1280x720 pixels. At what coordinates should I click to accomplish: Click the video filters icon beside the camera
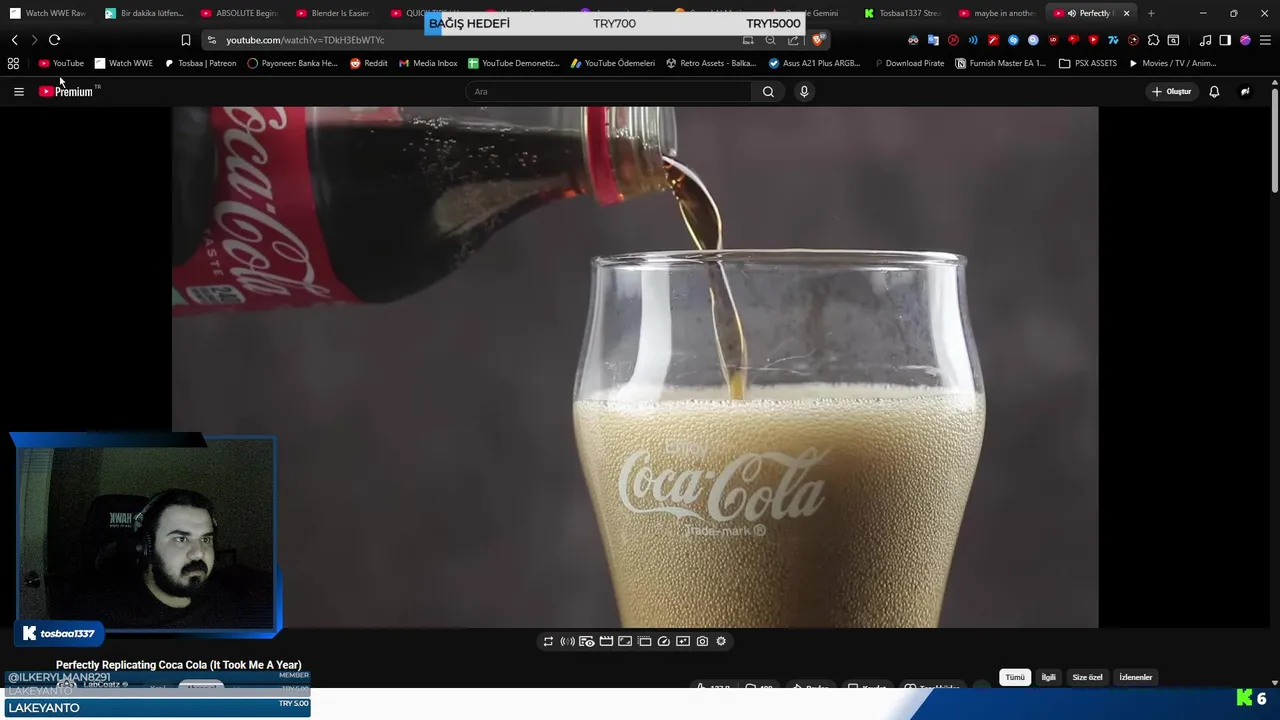pos(683,641)
